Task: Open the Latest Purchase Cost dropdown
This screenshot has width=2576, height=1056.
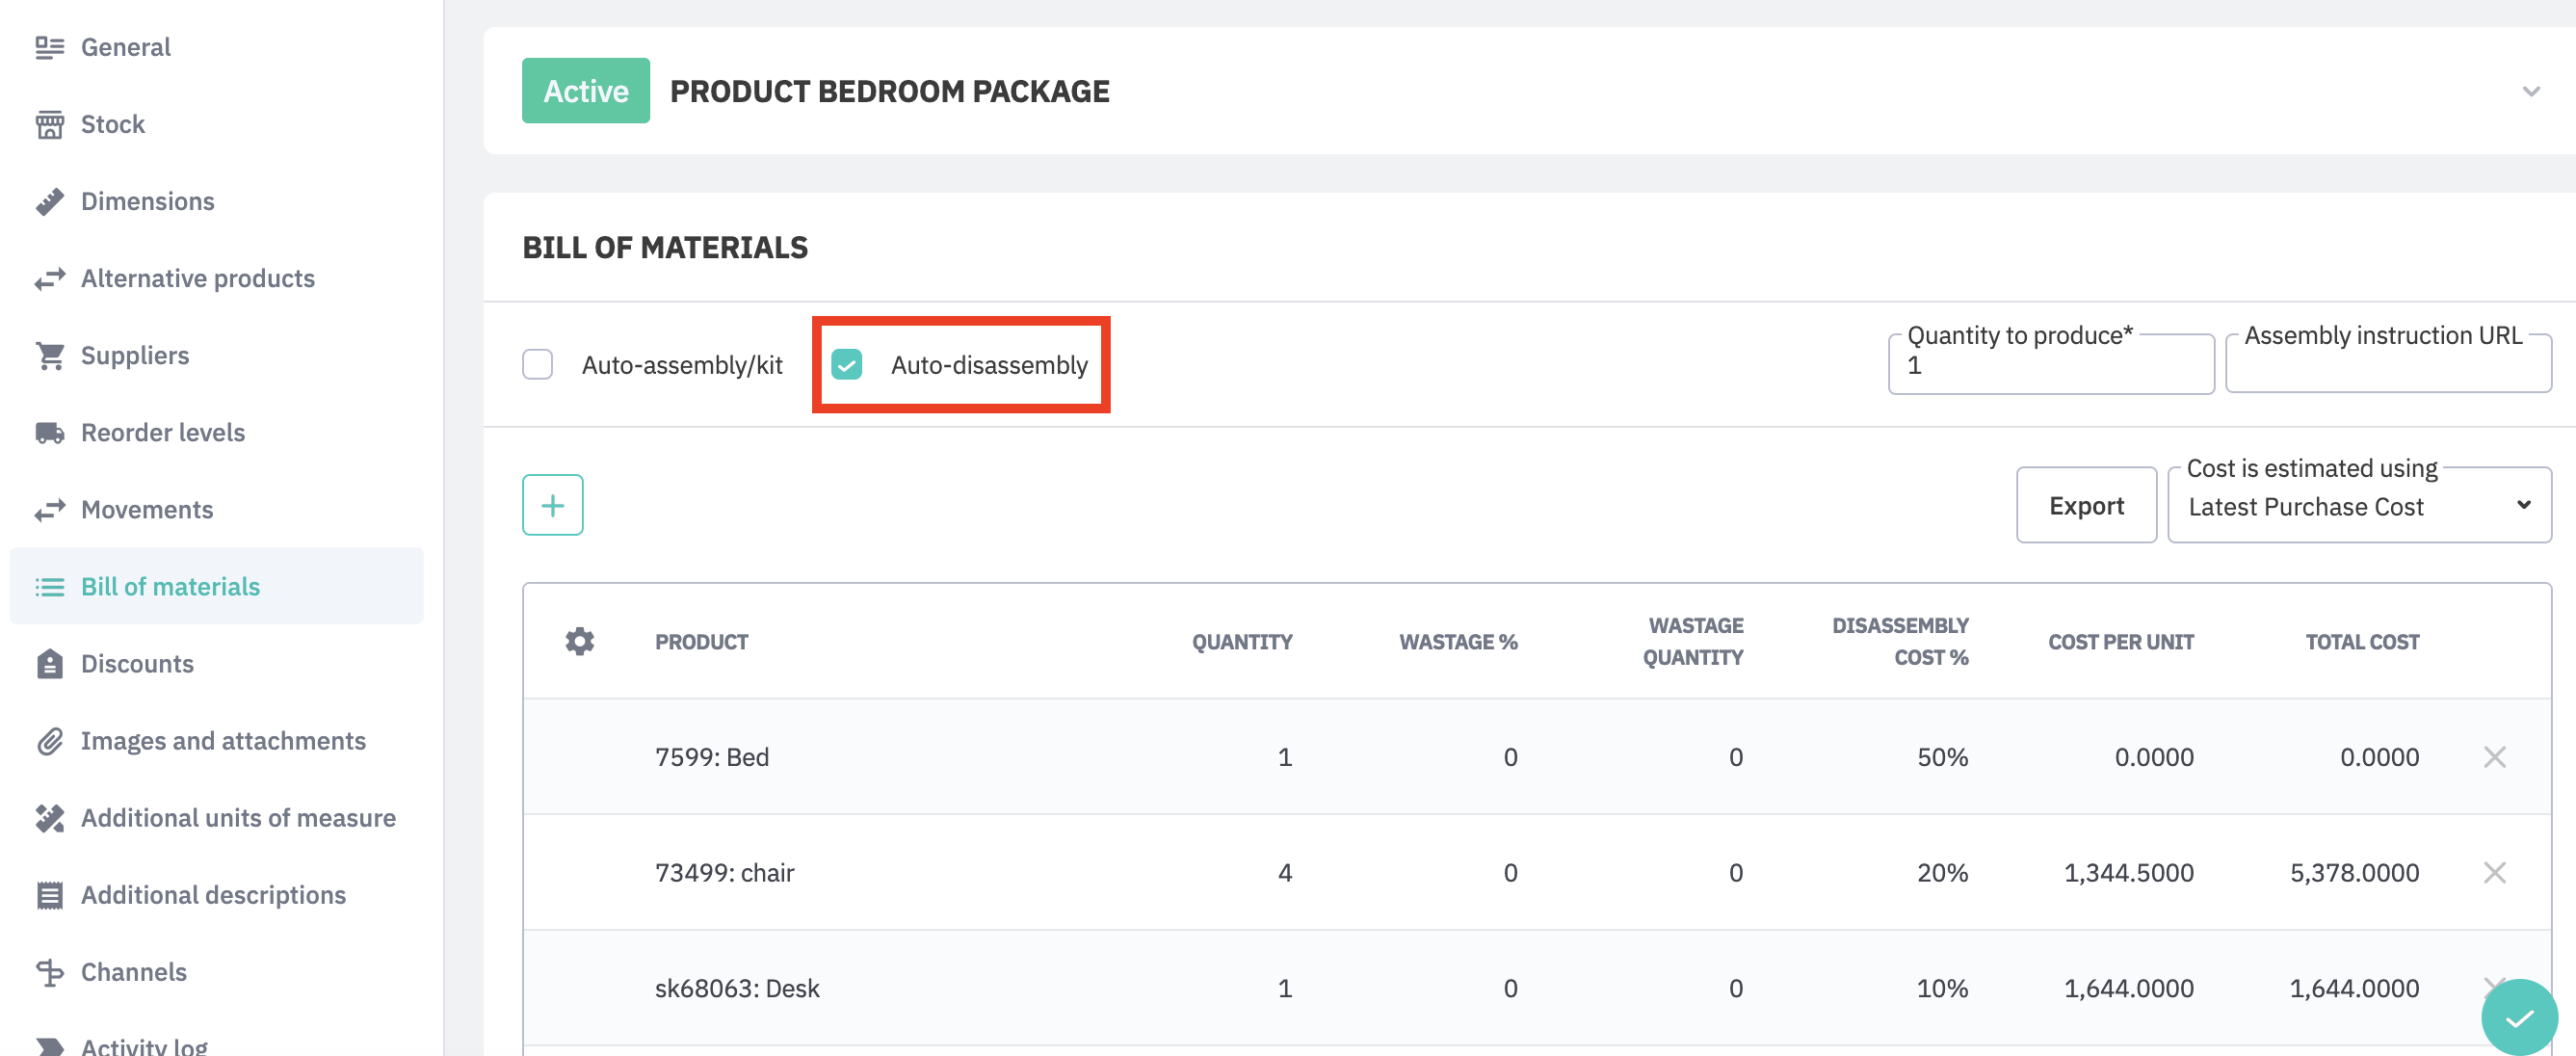Action: coord(2358,506)
